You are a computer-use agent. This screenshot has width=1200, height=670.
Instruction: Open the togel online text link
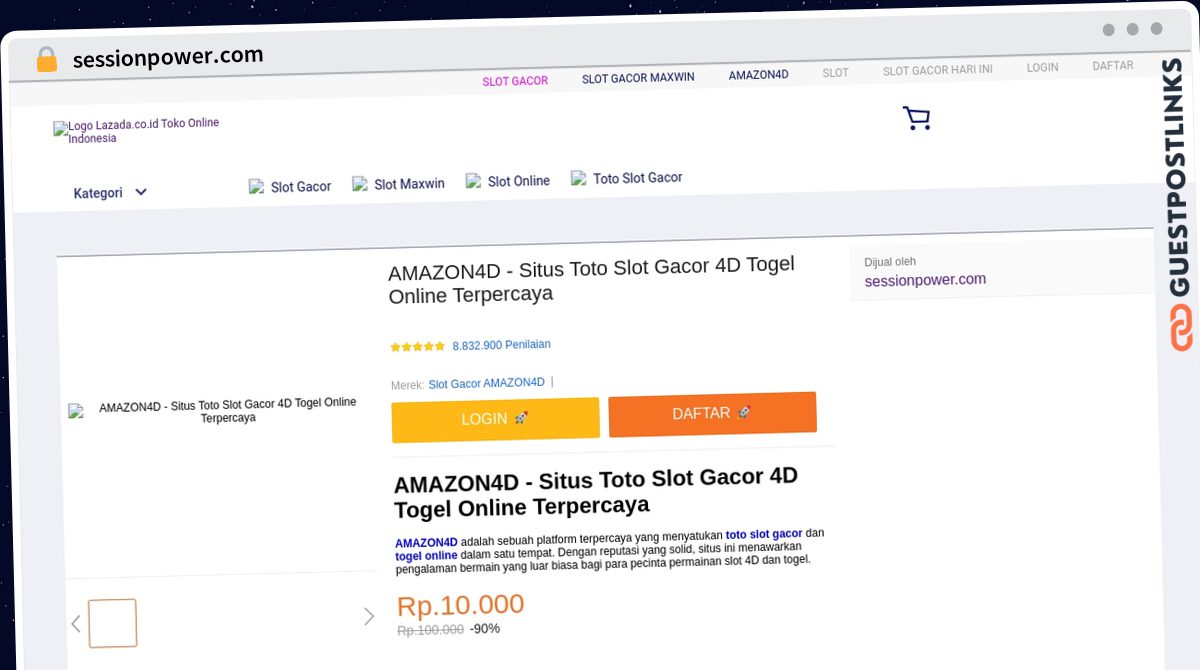click(426, 556)
